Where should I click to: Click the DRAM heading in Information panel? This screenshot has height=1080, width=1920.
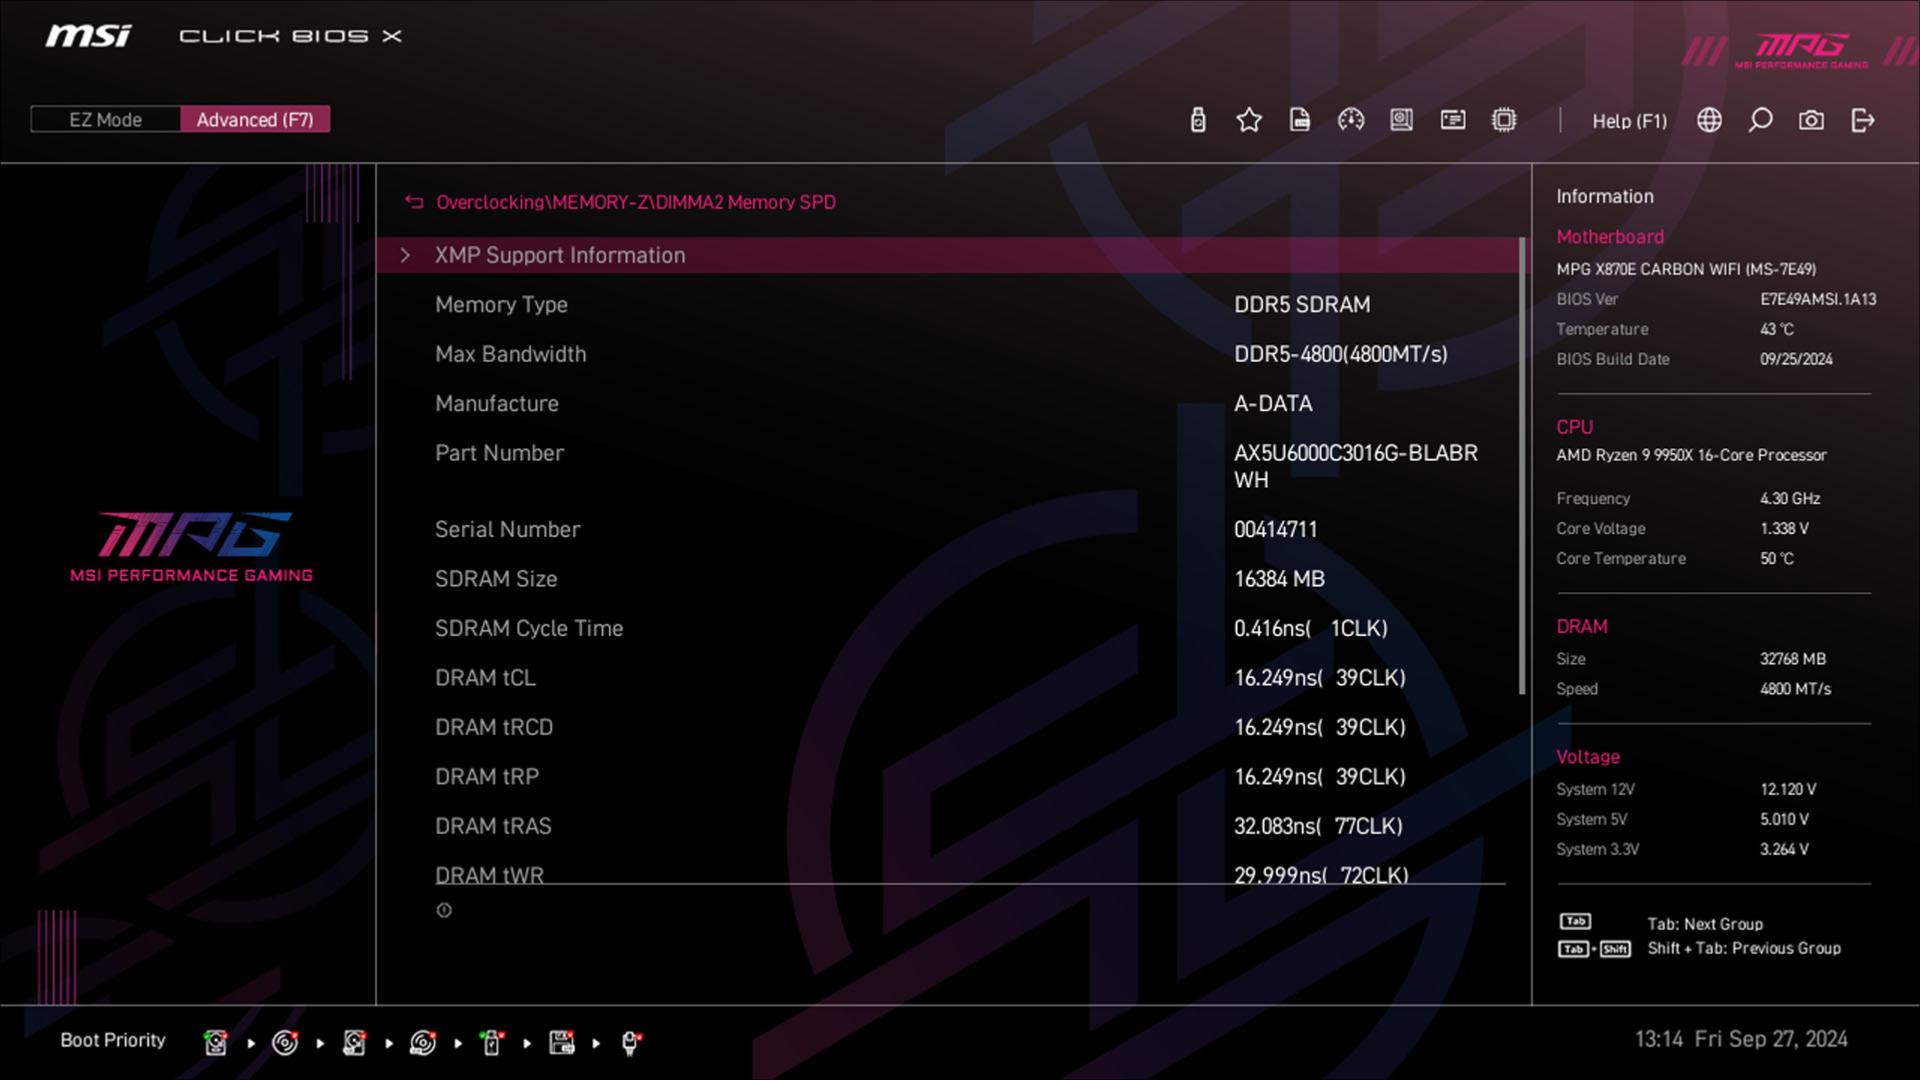(1582, 627)
